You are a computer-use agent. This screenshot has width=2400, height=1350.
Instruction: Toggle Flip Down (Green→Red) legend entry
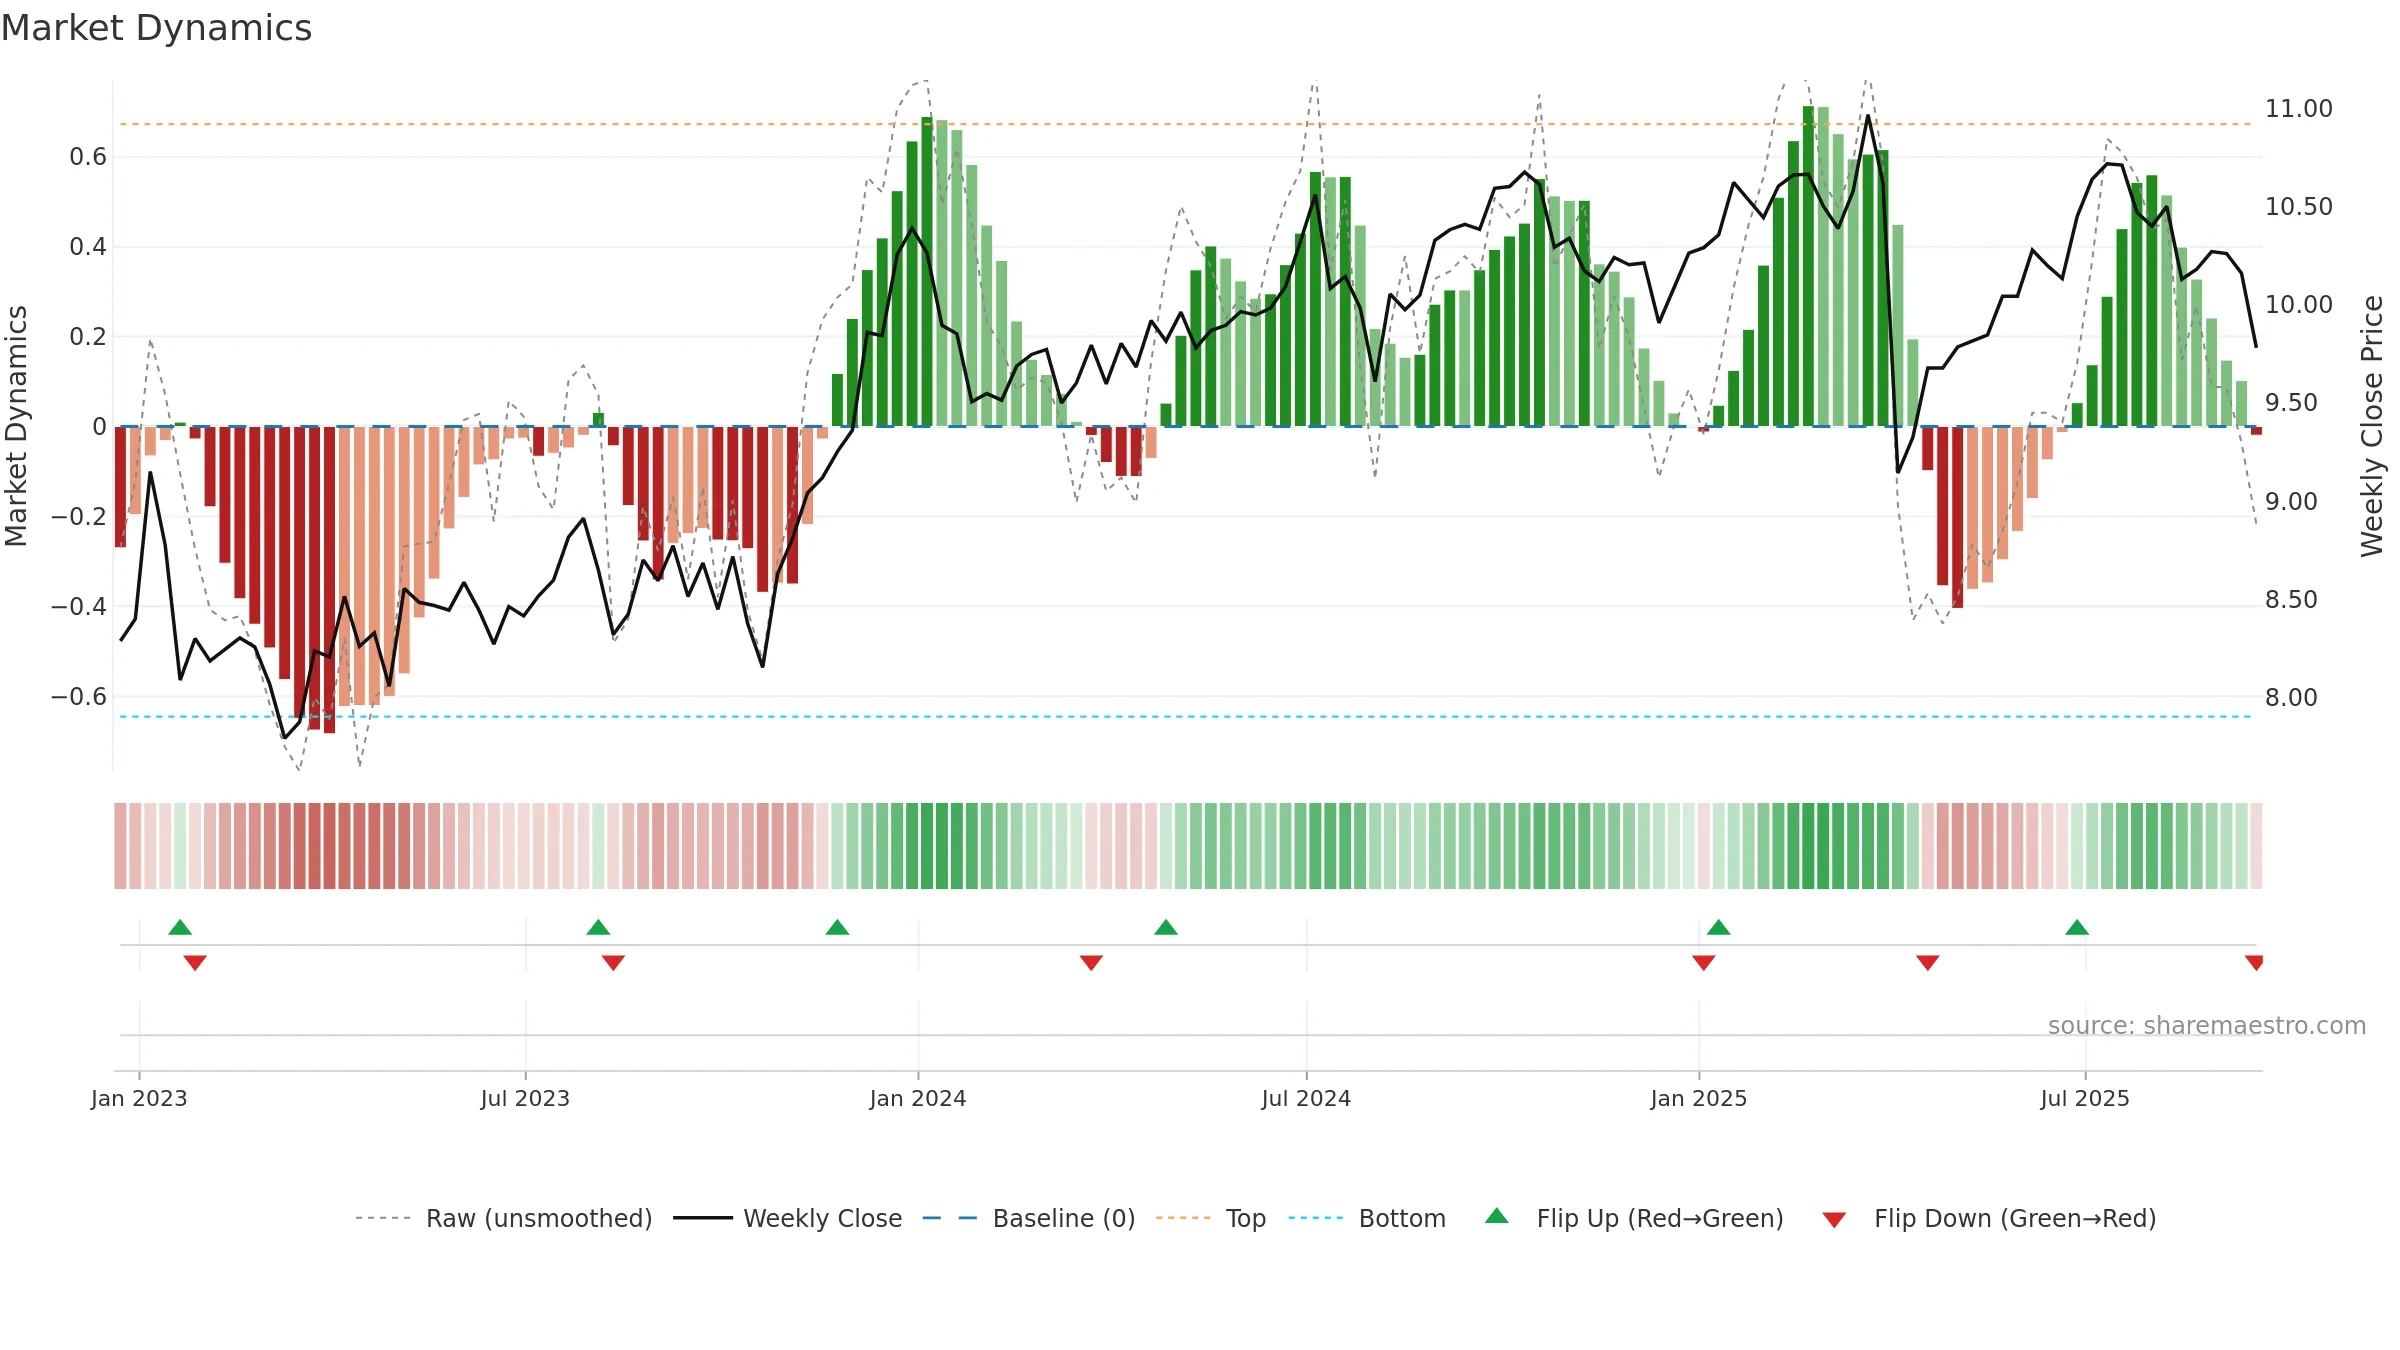click(1989, 1218)
